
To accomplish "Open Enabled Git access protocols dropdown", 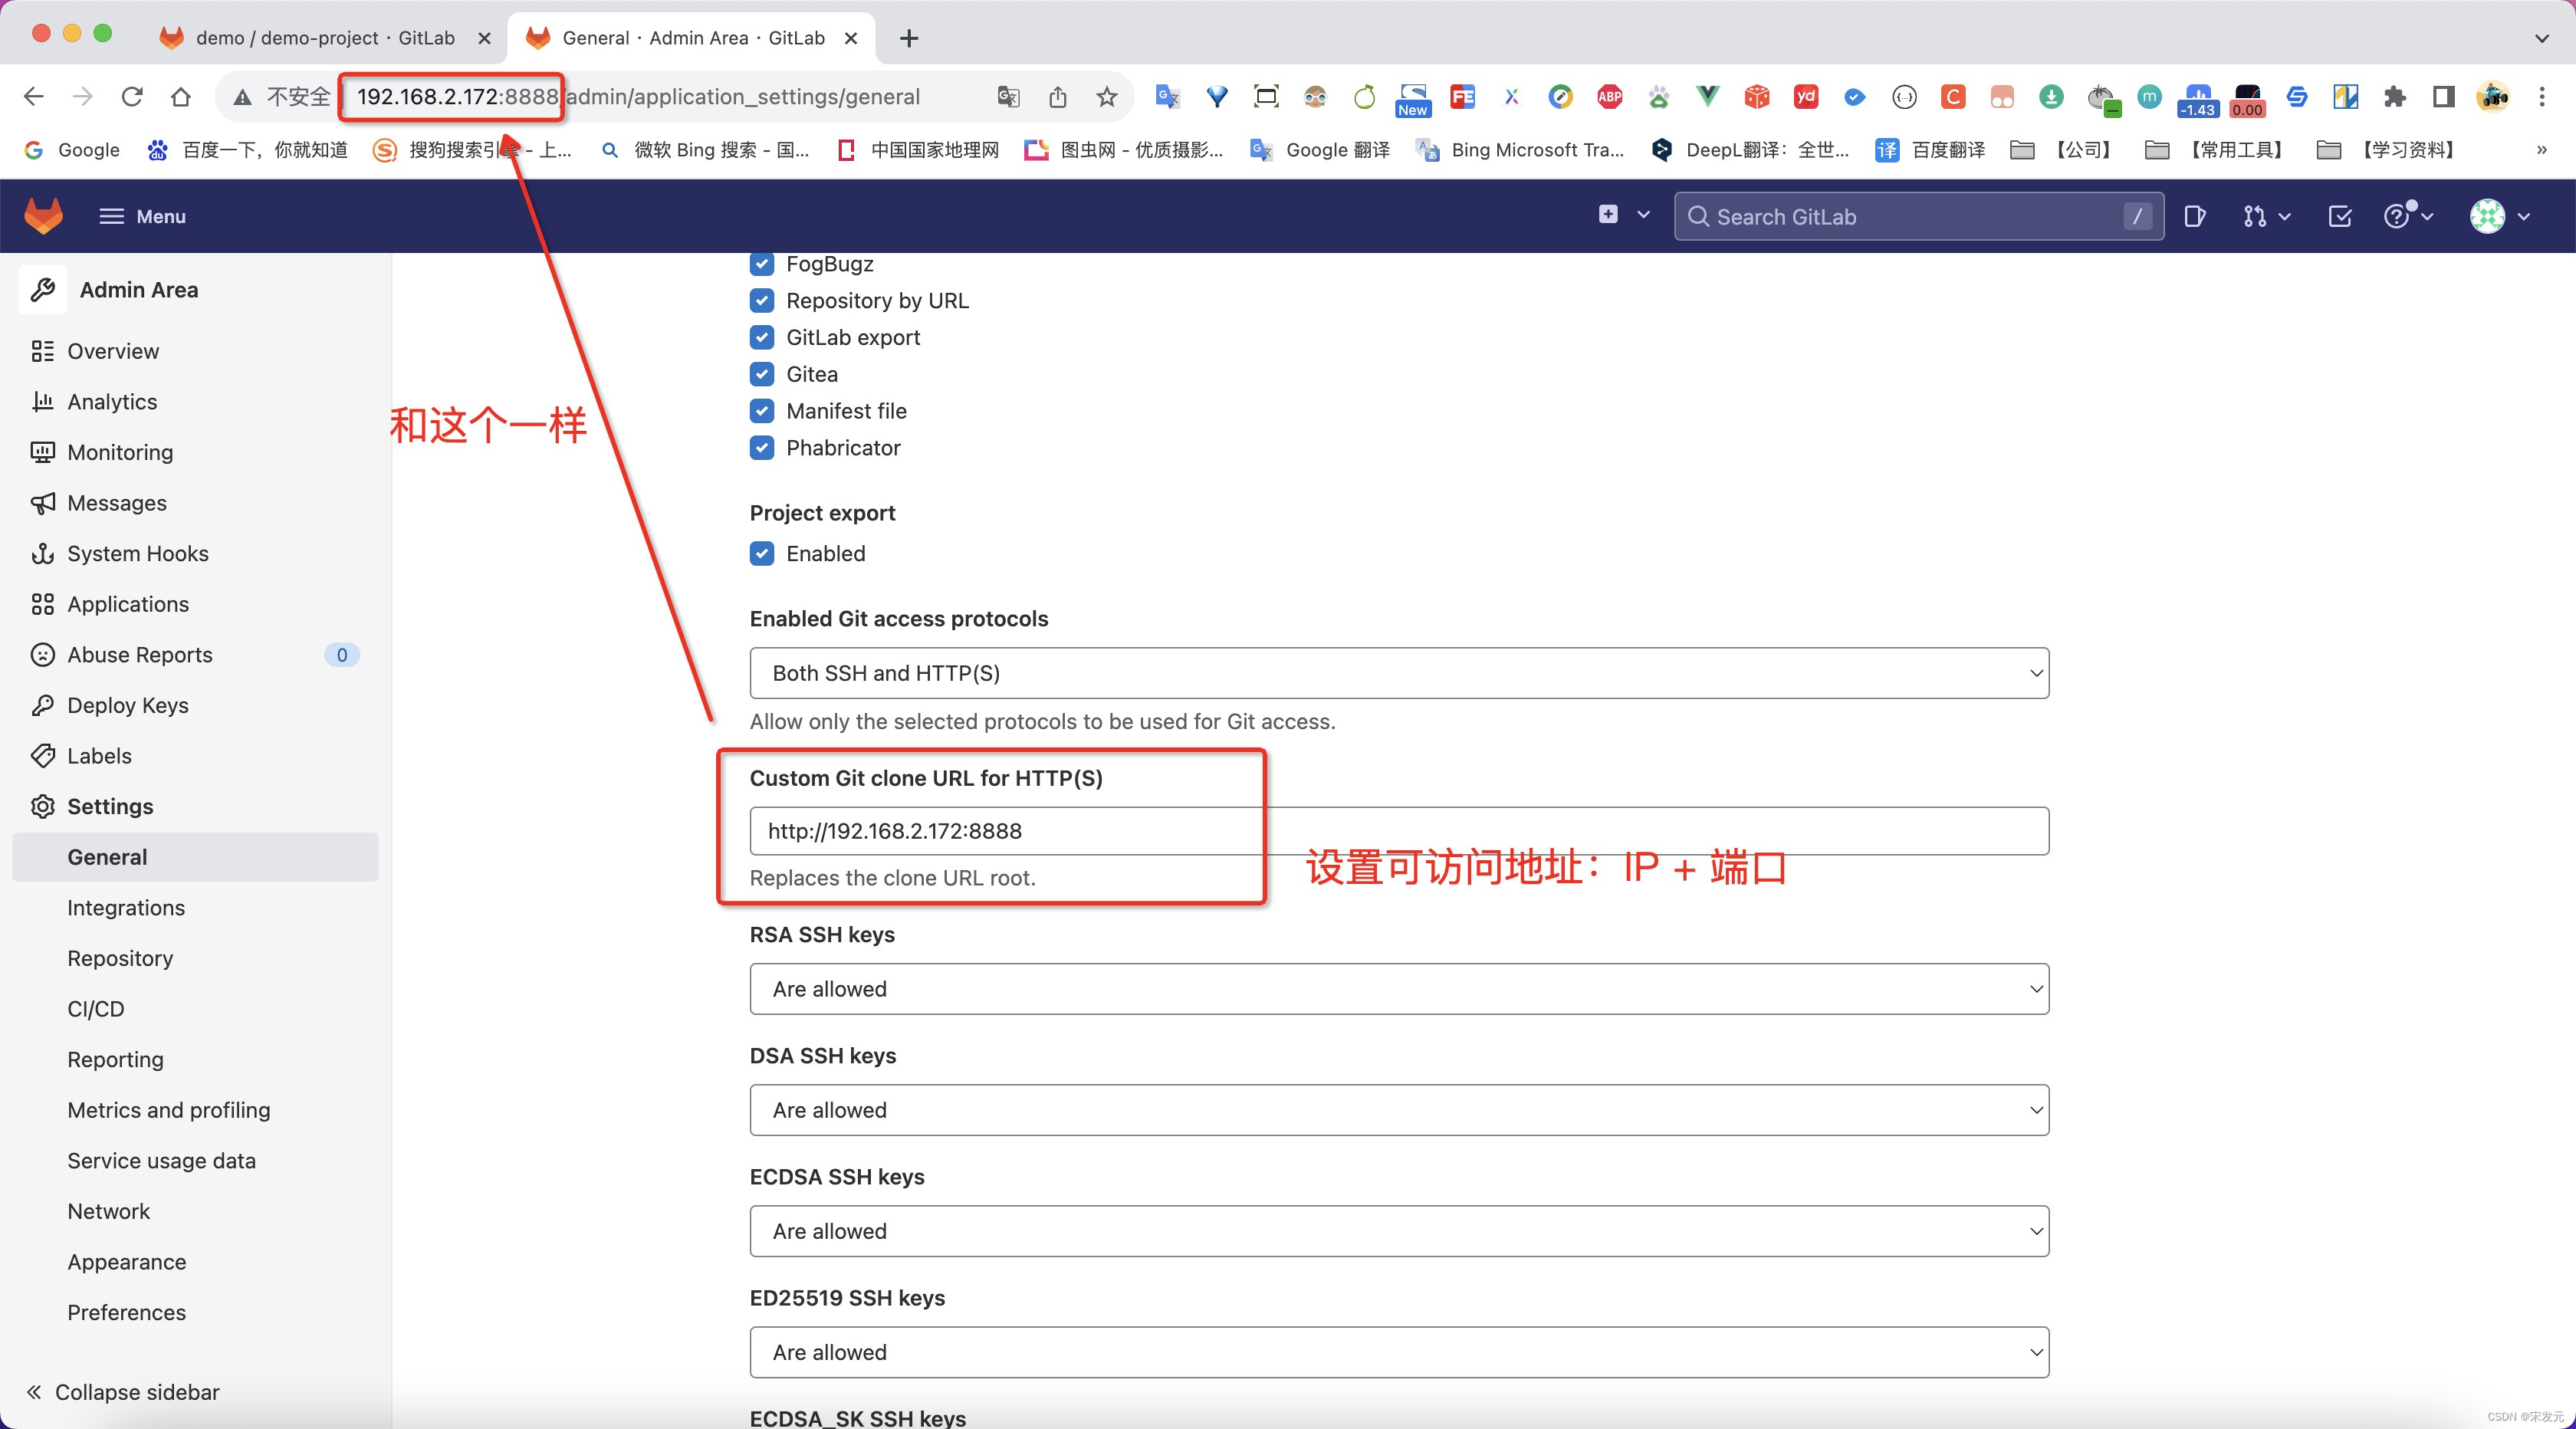I will point(1399,673).
